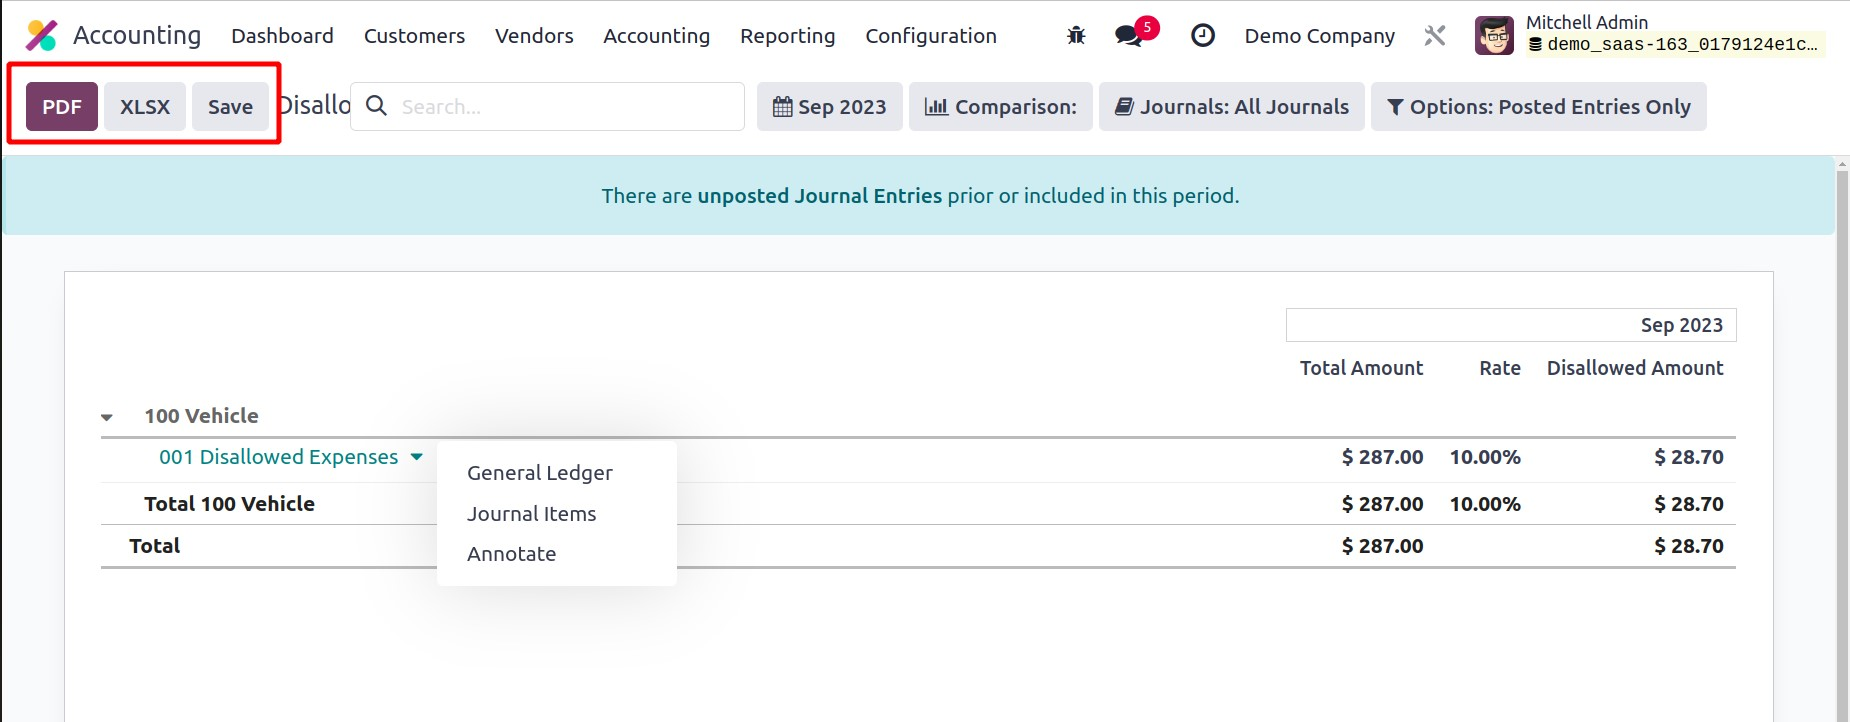Screen dimensions: 1850x722
Task: Open the Comparison filter dropdown
Action: pyautogui.click(x=1000, y=107)
